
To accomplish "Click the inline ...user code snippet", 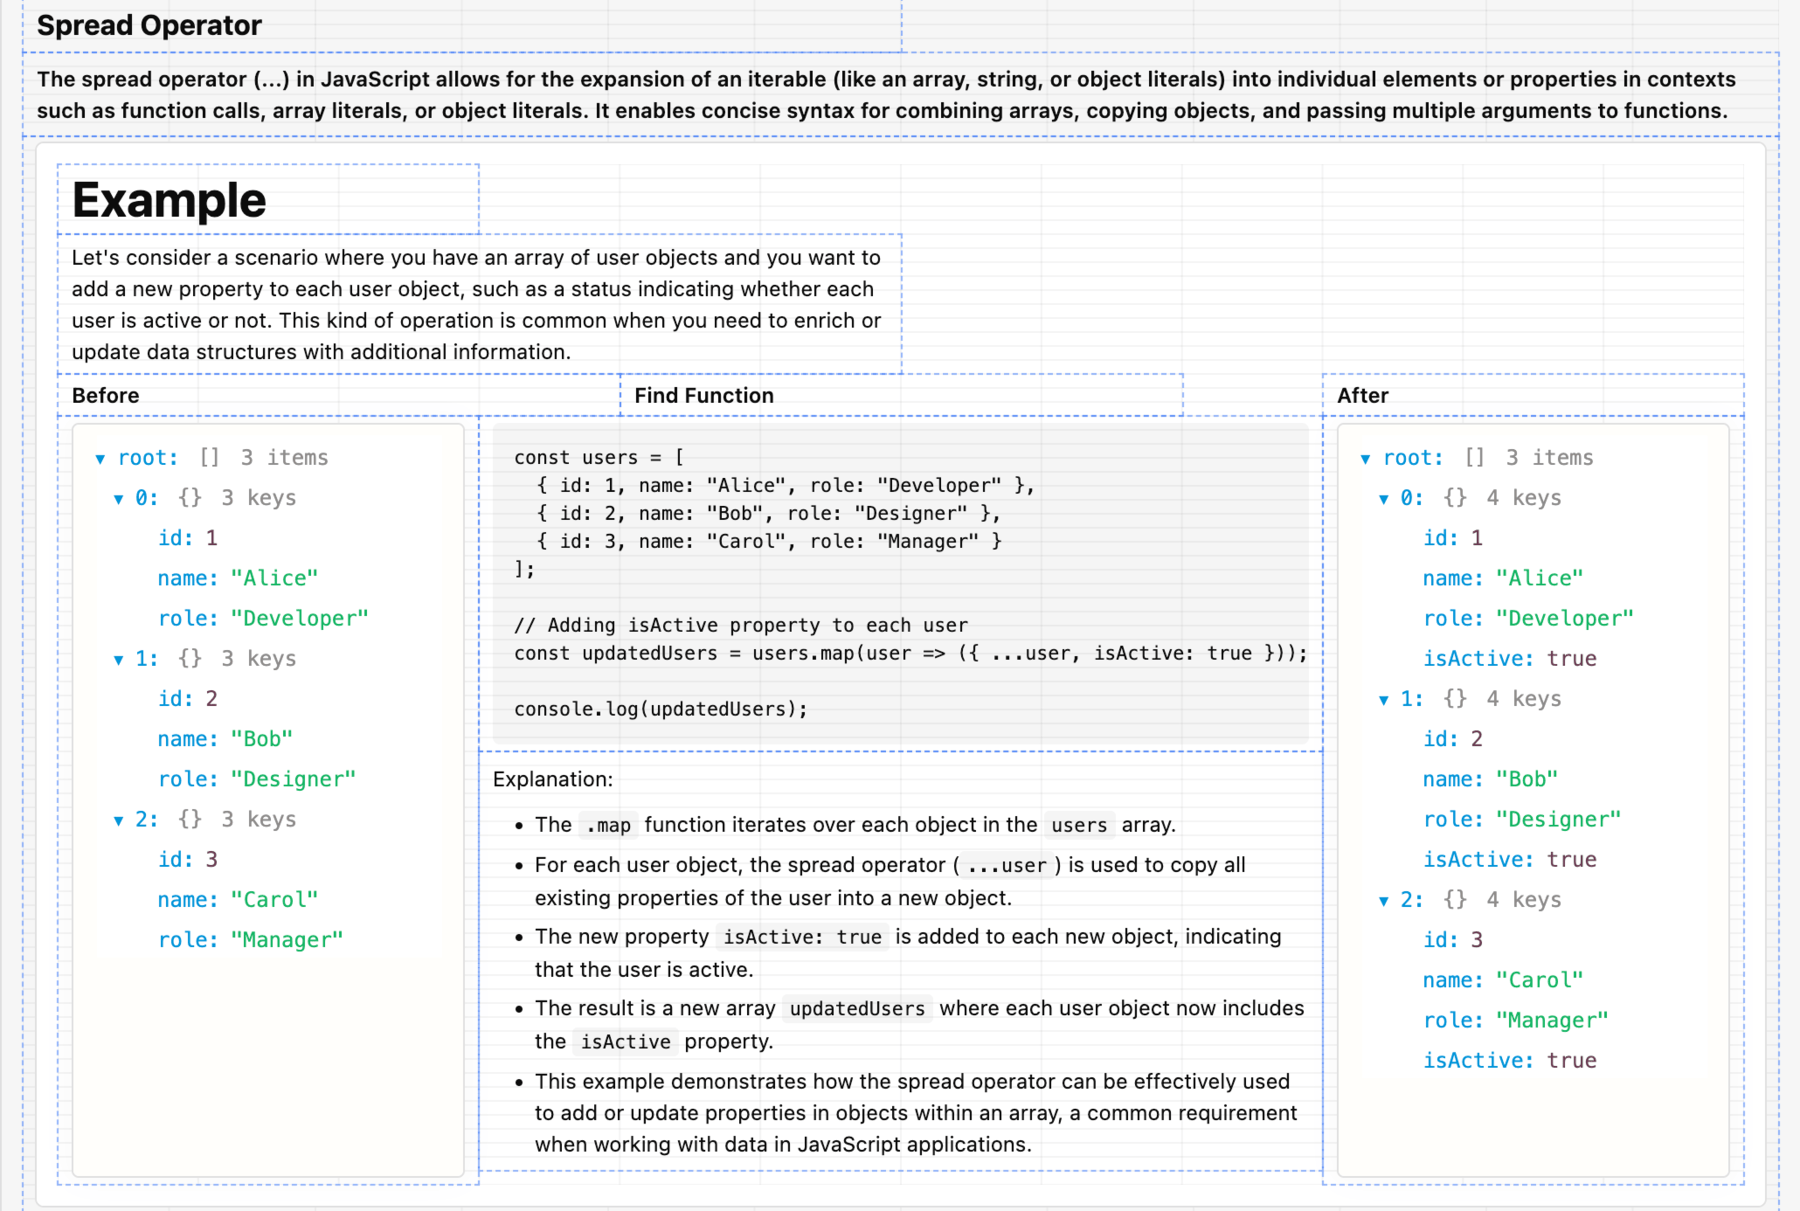I will [x=1007, y=865].
